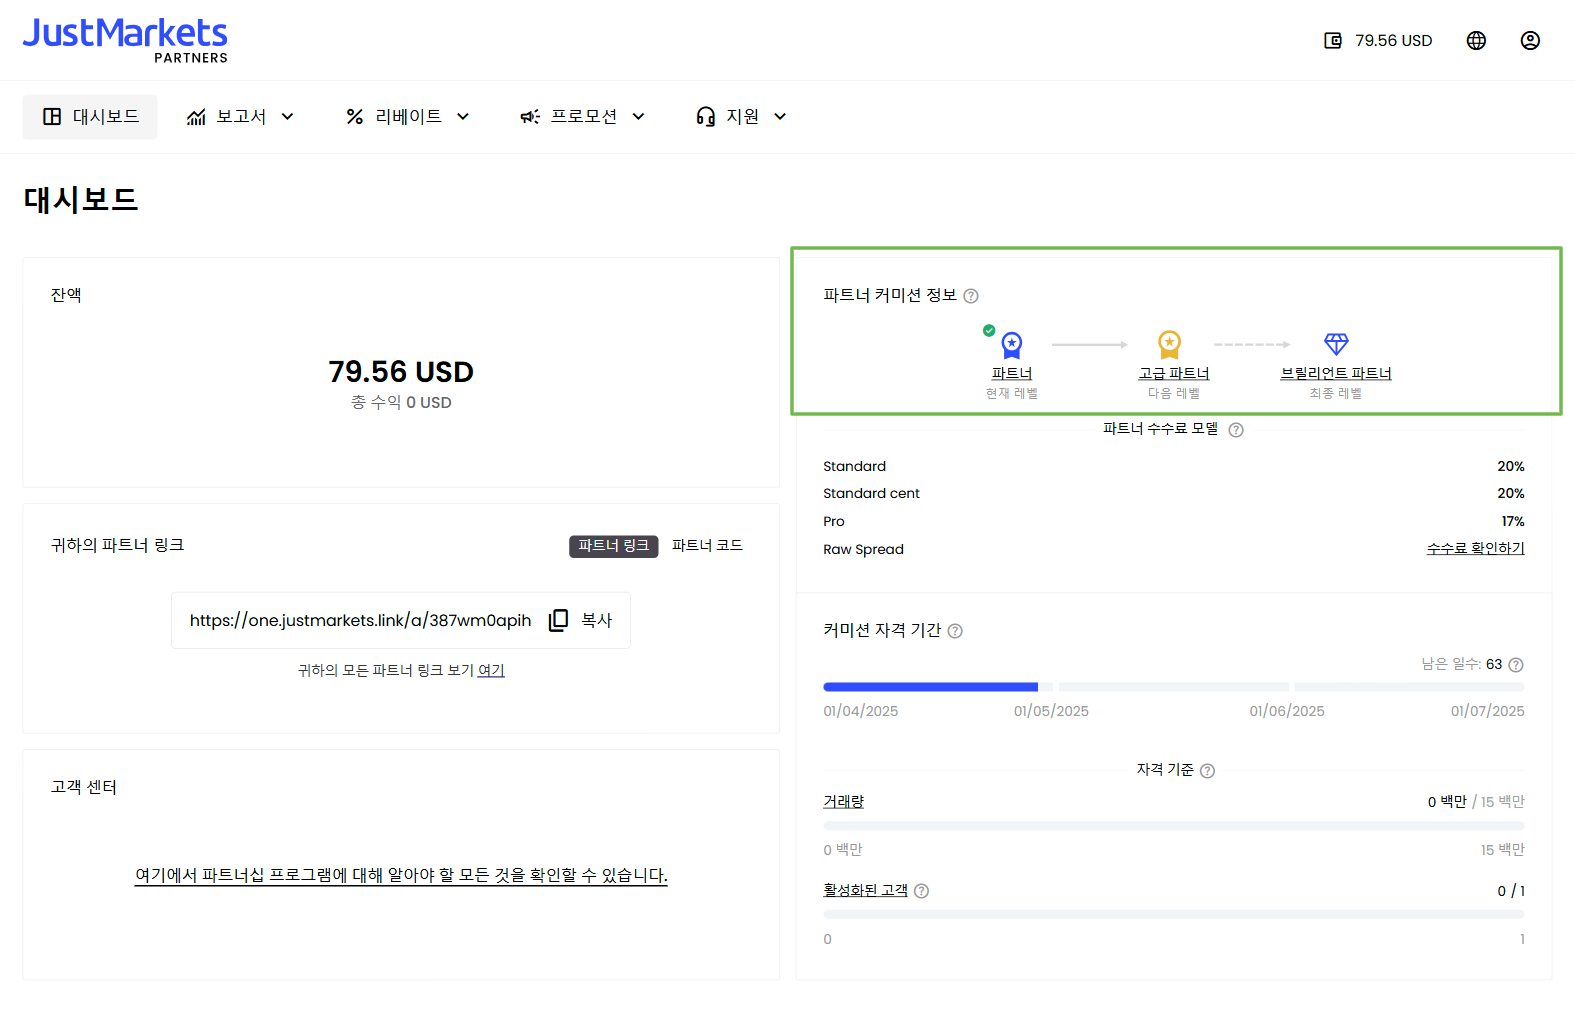Click the 복사 copy button
Image resolution: width=1575 pixels, height=1012 pixels.
point(581,620)
